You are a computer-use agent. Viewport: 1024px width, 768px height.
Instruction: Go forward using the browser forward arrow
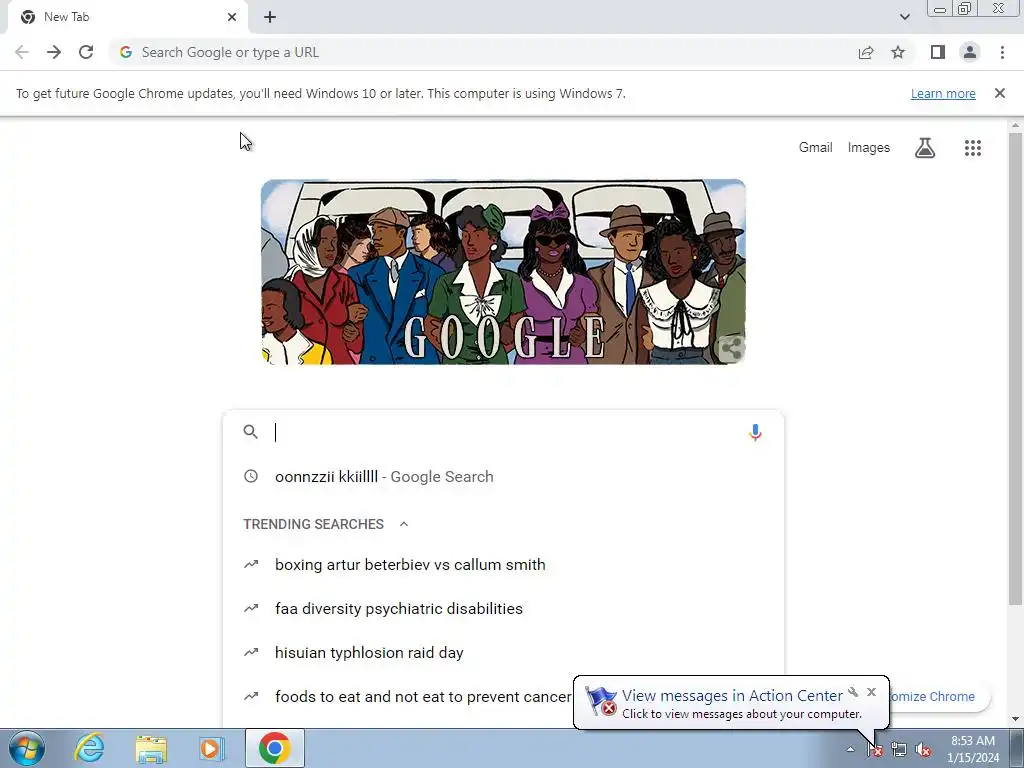54,52
